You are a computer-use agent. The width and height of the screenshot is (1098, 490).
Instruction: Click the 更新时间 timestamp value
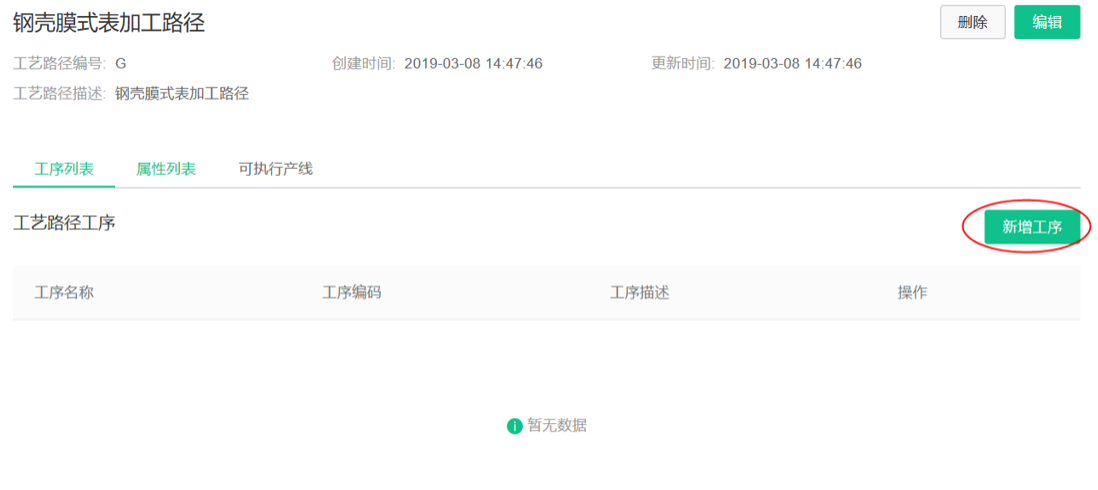pyautogui.click(x=793, y=64)
